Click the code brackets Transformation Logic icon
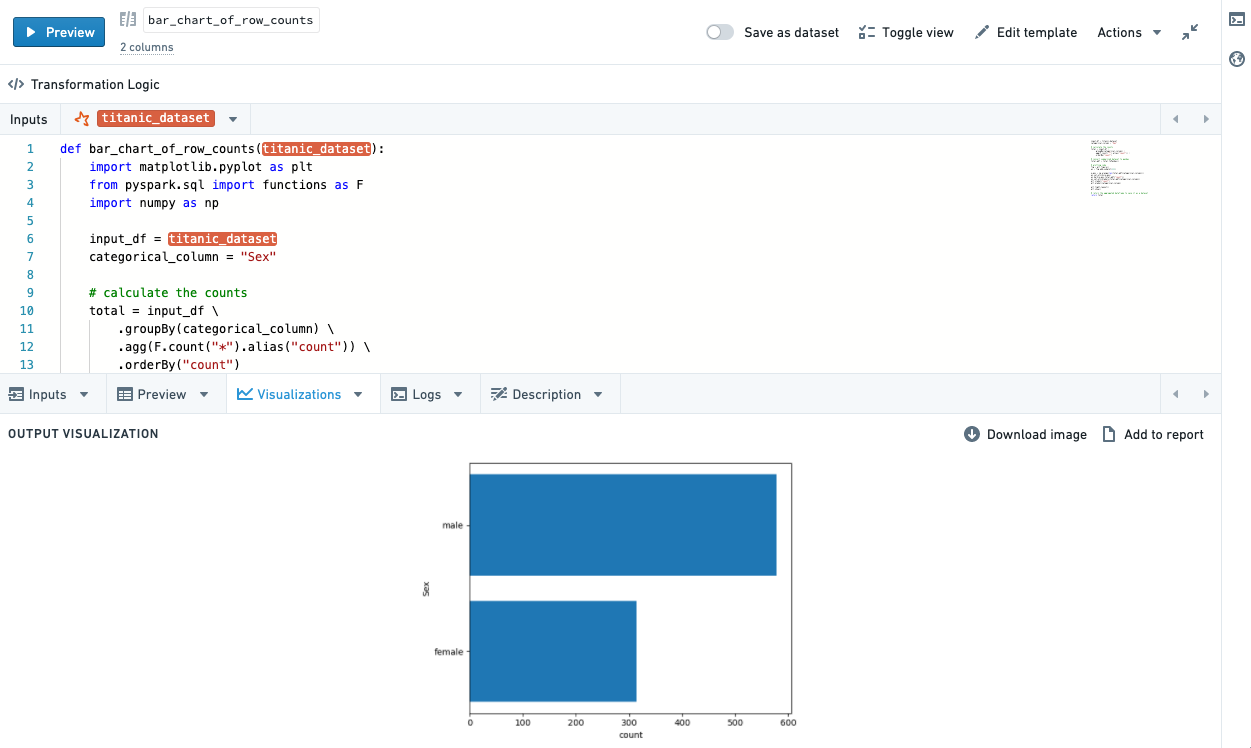1251x748 pixels. (16, 85)
